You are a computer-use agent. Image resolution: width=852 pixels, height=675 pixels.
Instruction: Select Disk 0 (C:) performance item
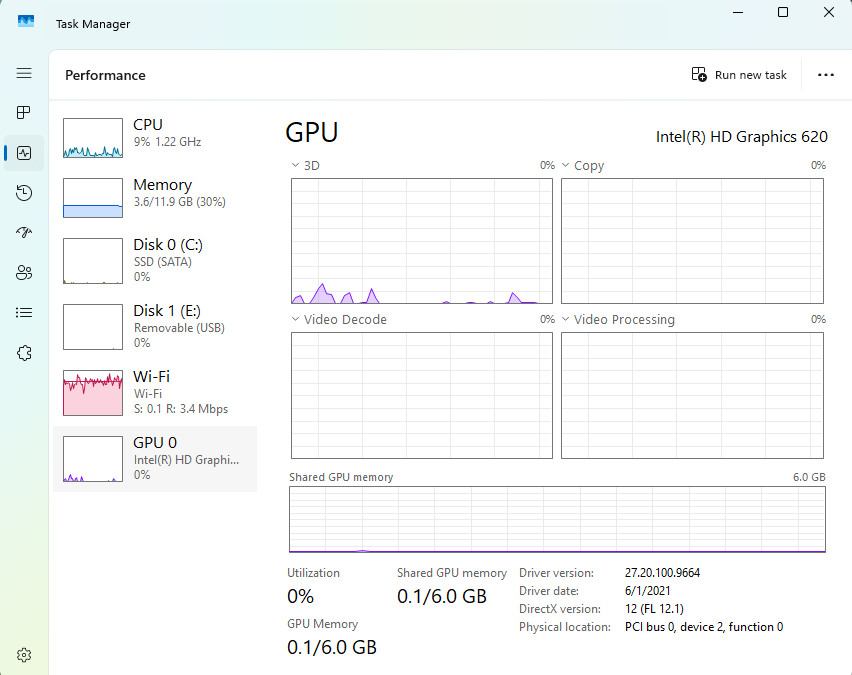click(155, 261)
